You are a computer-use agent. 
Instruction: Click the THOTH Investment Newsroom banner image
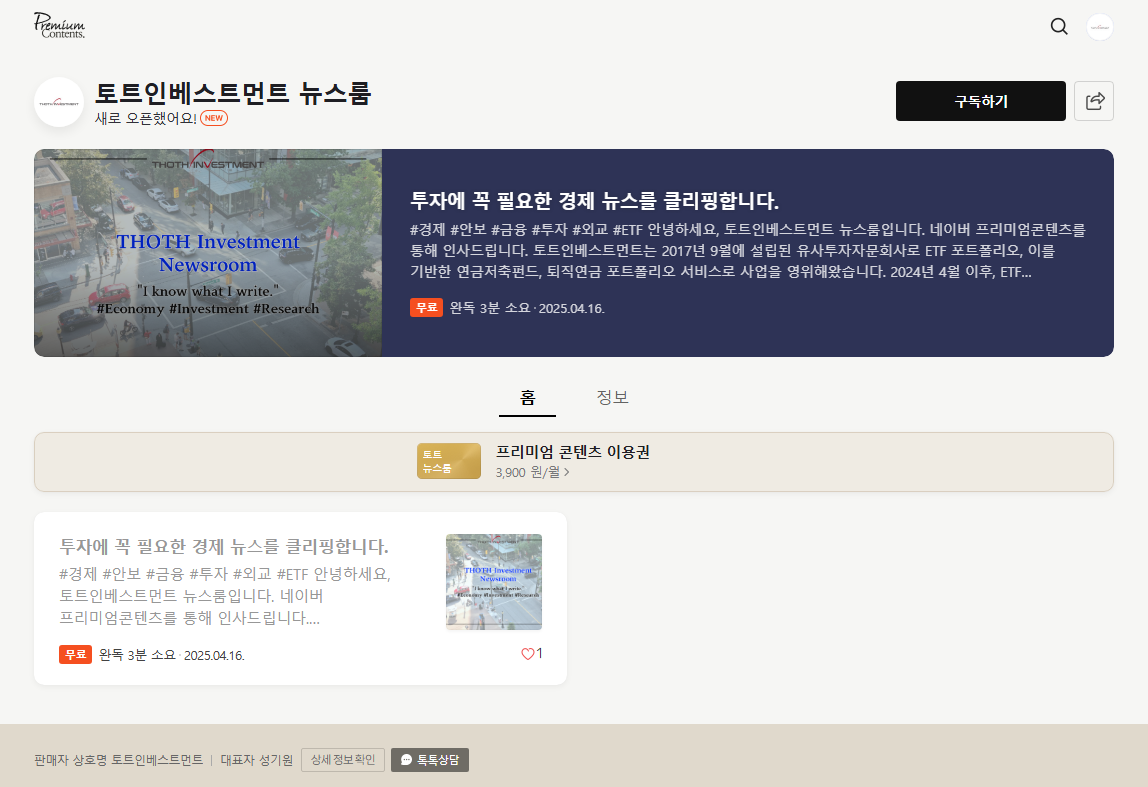coord(208,253)
